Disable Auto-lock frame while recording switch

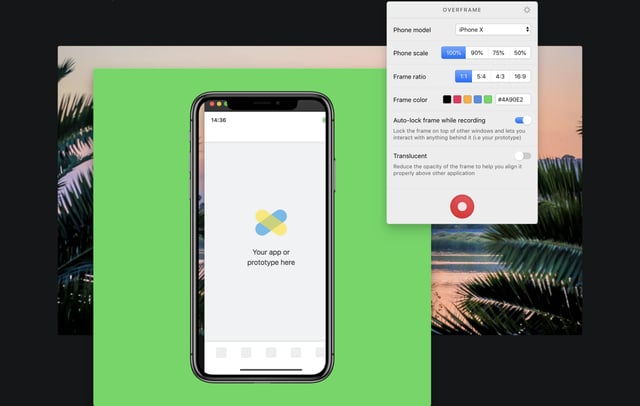click(523, 120)
